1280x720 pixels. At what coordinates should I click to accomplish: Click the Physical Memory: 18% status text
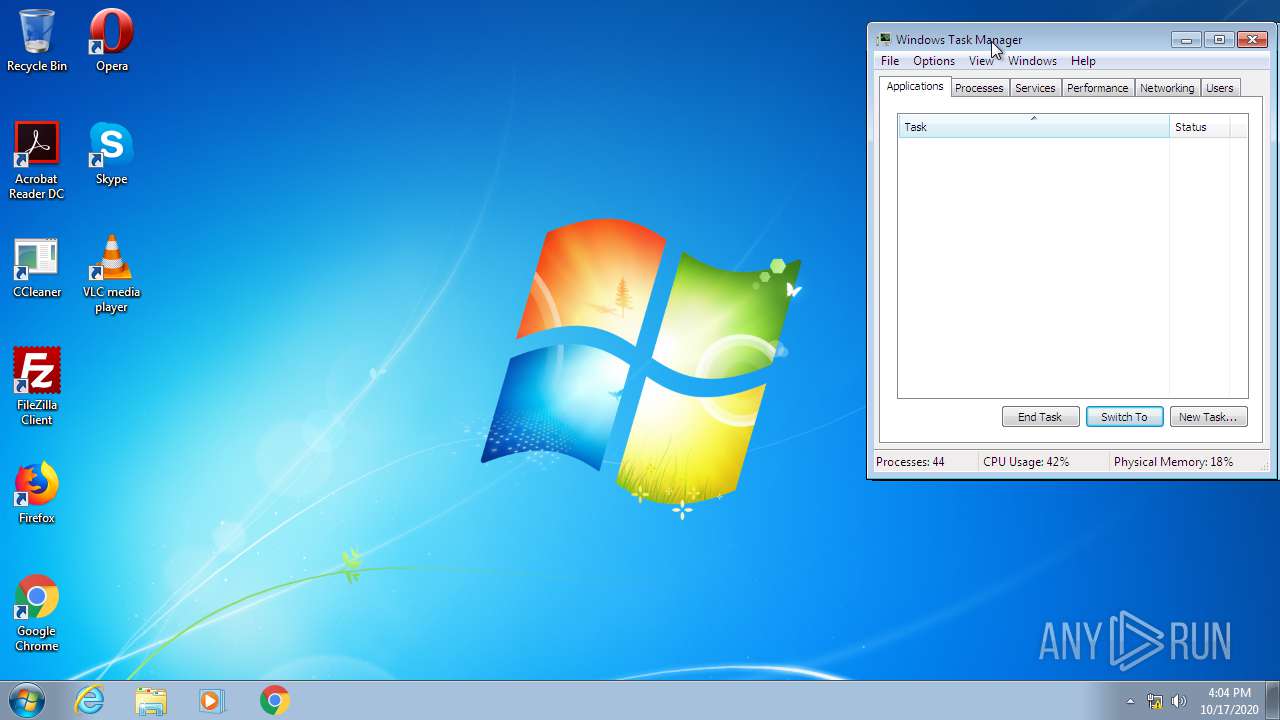pos(1173,462)
